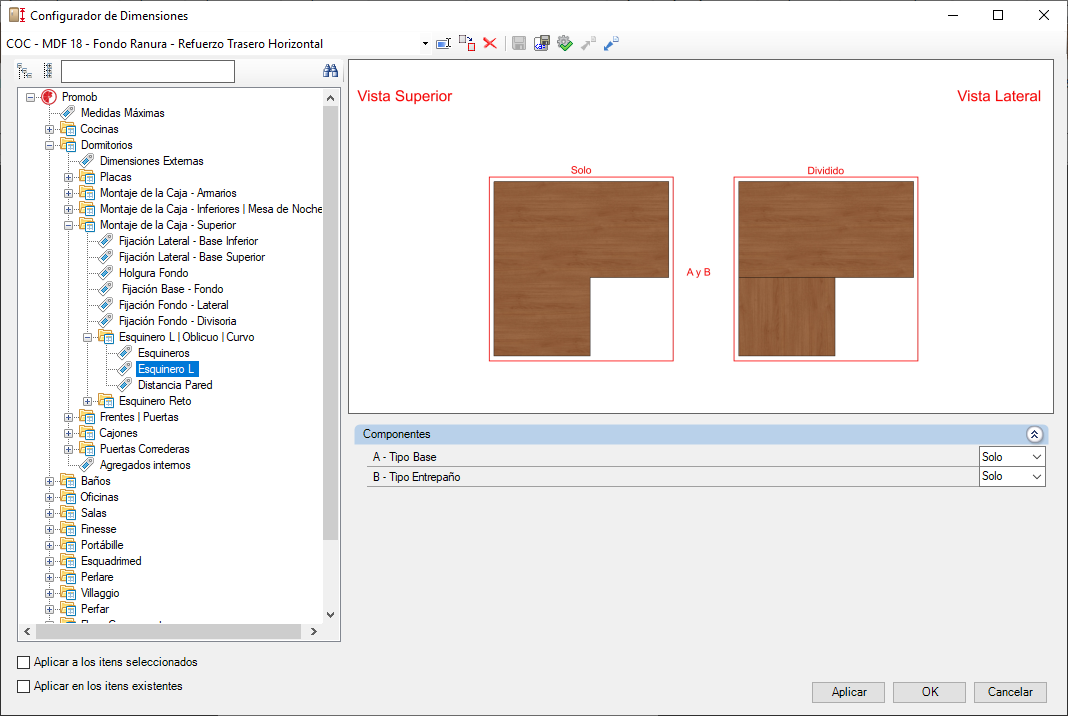This screenshot has width=1068, height=716.
Task: Collapse Montaje de la Caja - Superior
Action: (x=68, y=225)
